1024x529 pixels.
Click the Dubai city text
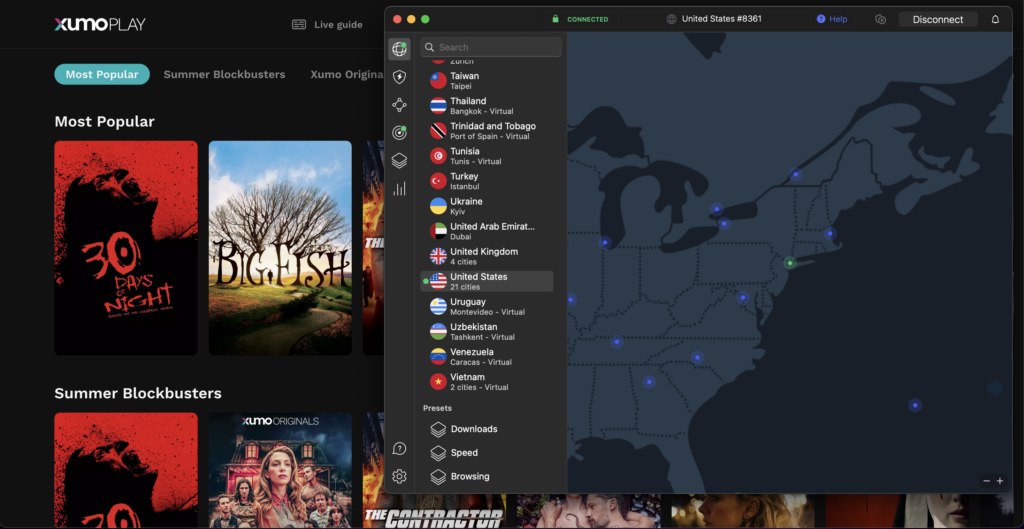tap(460, 237)
